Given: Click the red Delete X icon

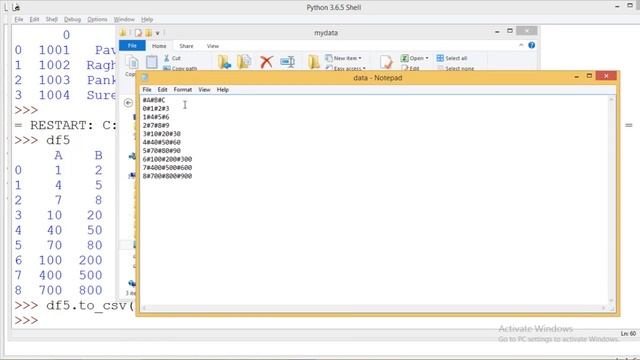Looking at the screenshot, I should tap(267, 62).
